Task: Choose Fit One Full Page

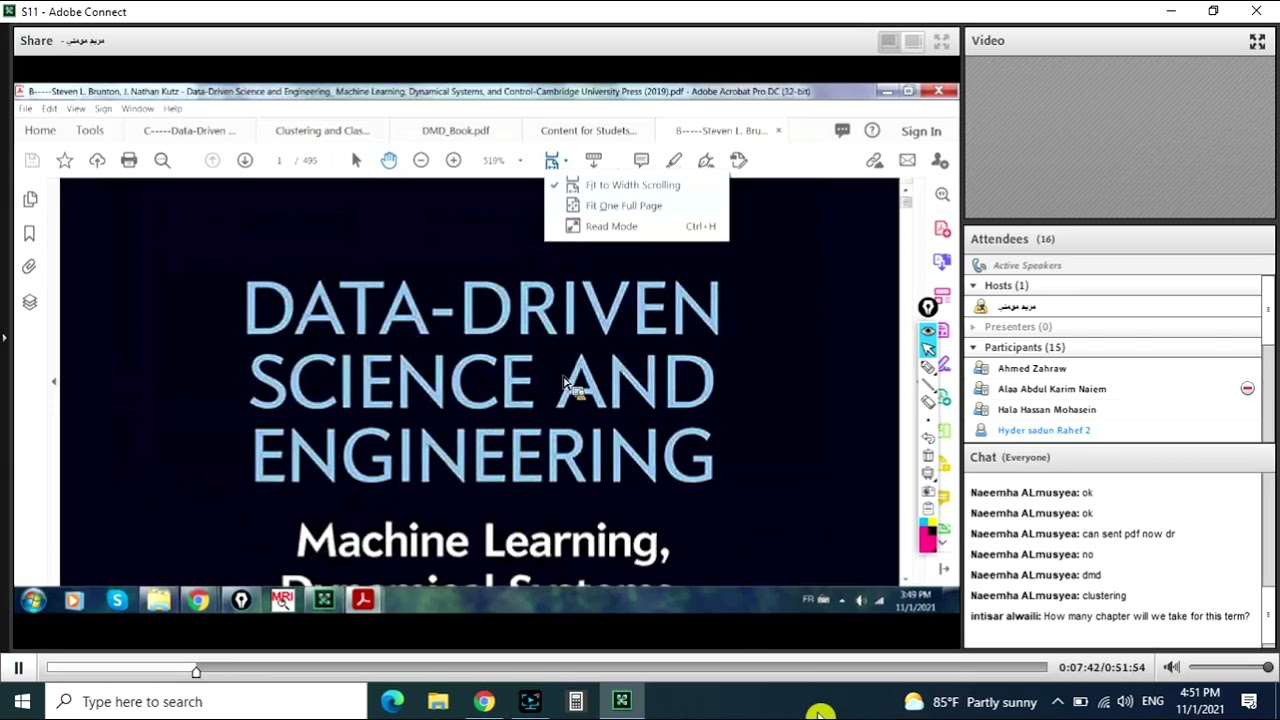Action: click(637, 206)
